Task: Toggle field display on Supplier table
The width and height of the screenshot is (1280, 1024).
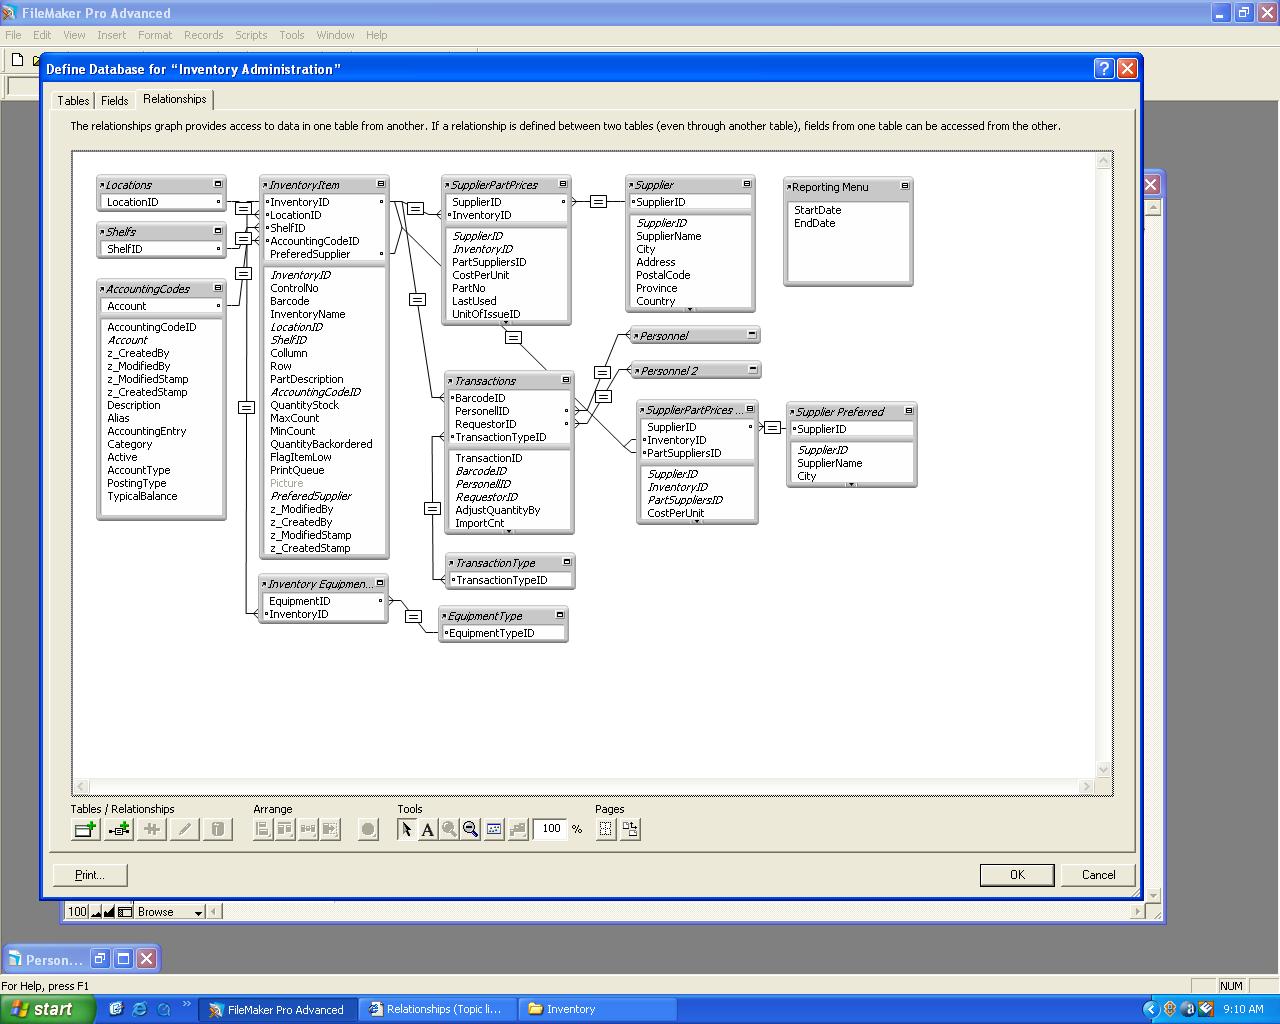Action: click(x=747, y=184)
